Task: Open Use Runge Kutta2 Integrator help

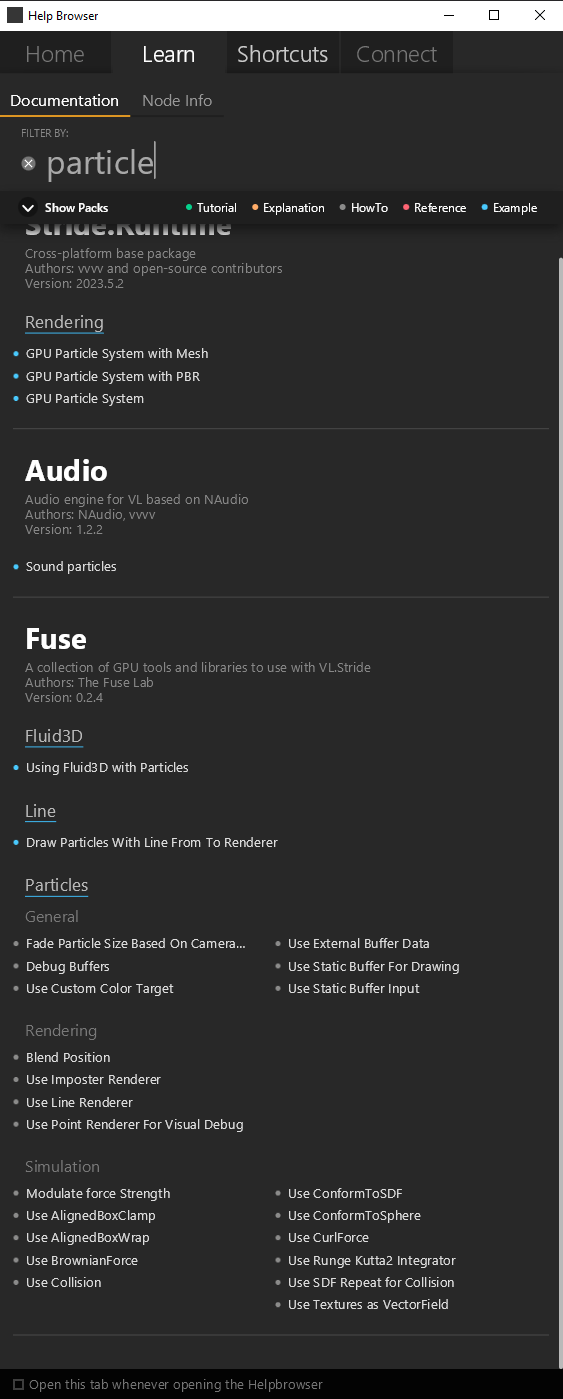Action: click(372, 1260)
